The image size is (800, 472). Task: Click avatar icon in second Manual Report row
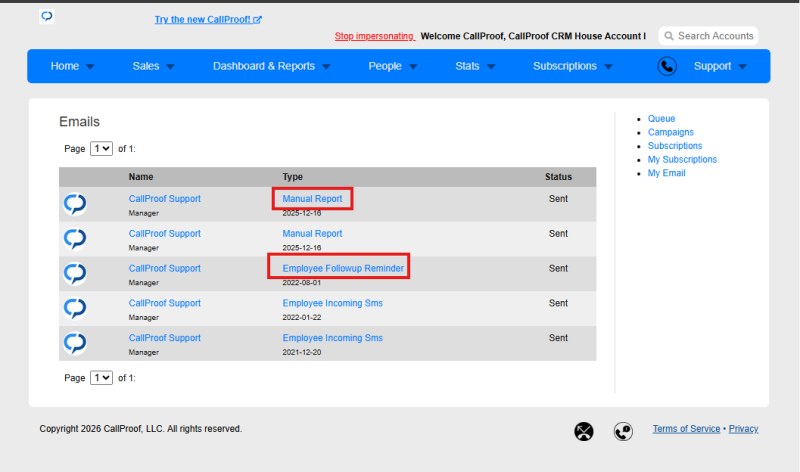coord(75,239)
